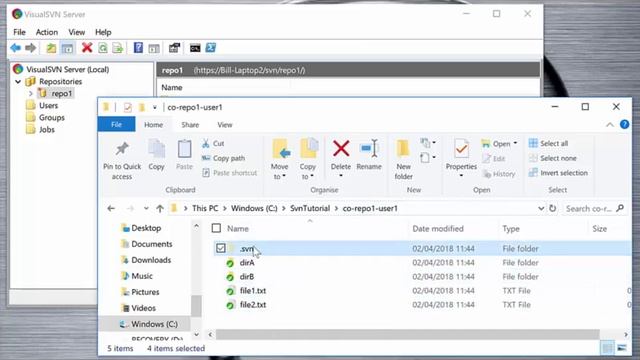The height and width of the screenshot is (360, 640).
Task: Open View menu in VisualSVN Server
Action: [77, 32]
